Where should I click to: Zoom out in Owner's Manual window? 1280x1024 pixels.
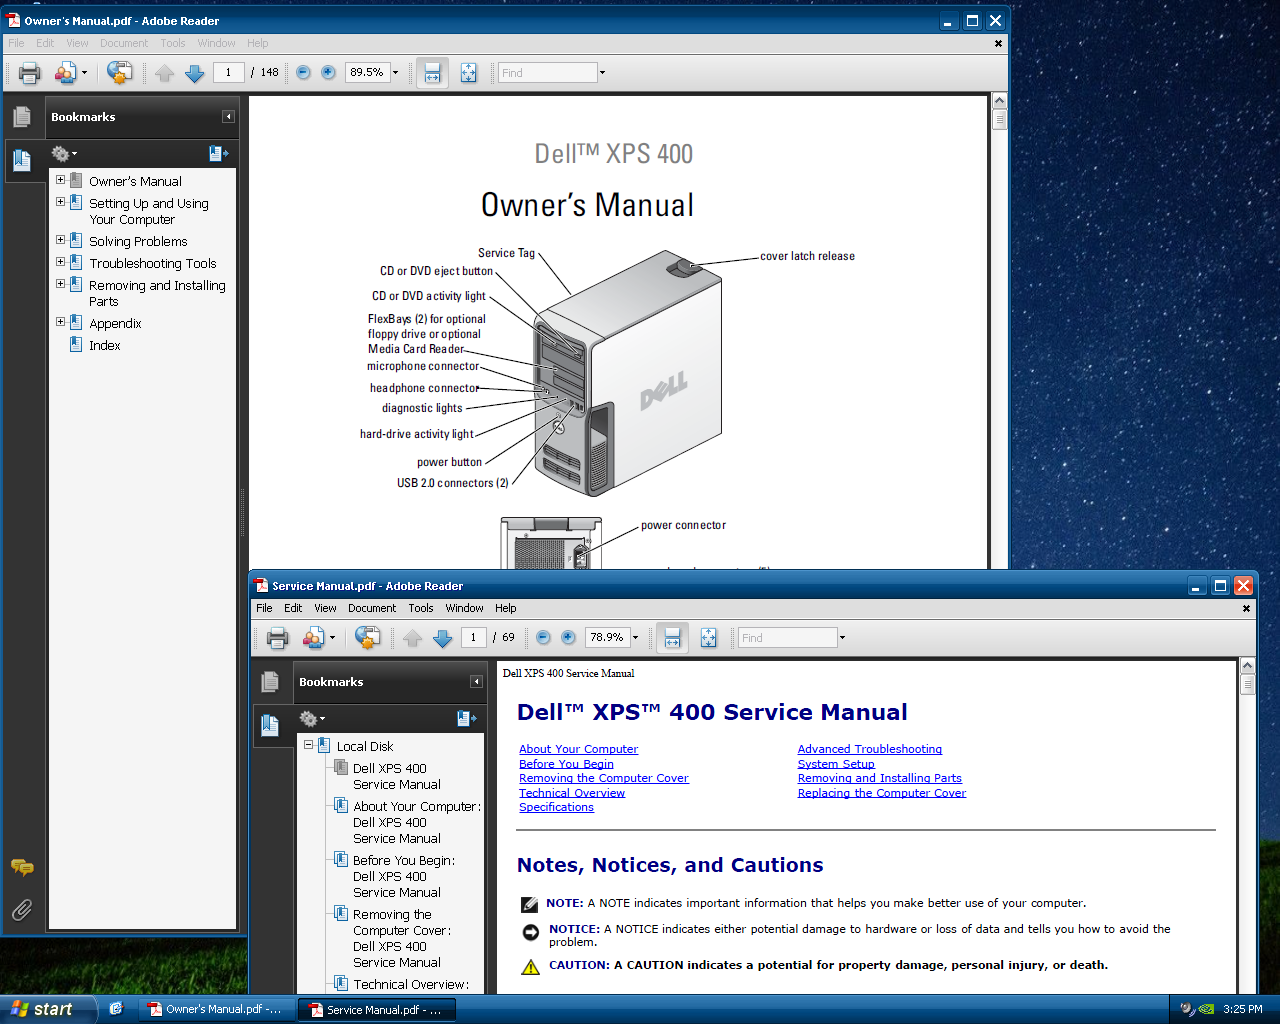tap(303, 72)
